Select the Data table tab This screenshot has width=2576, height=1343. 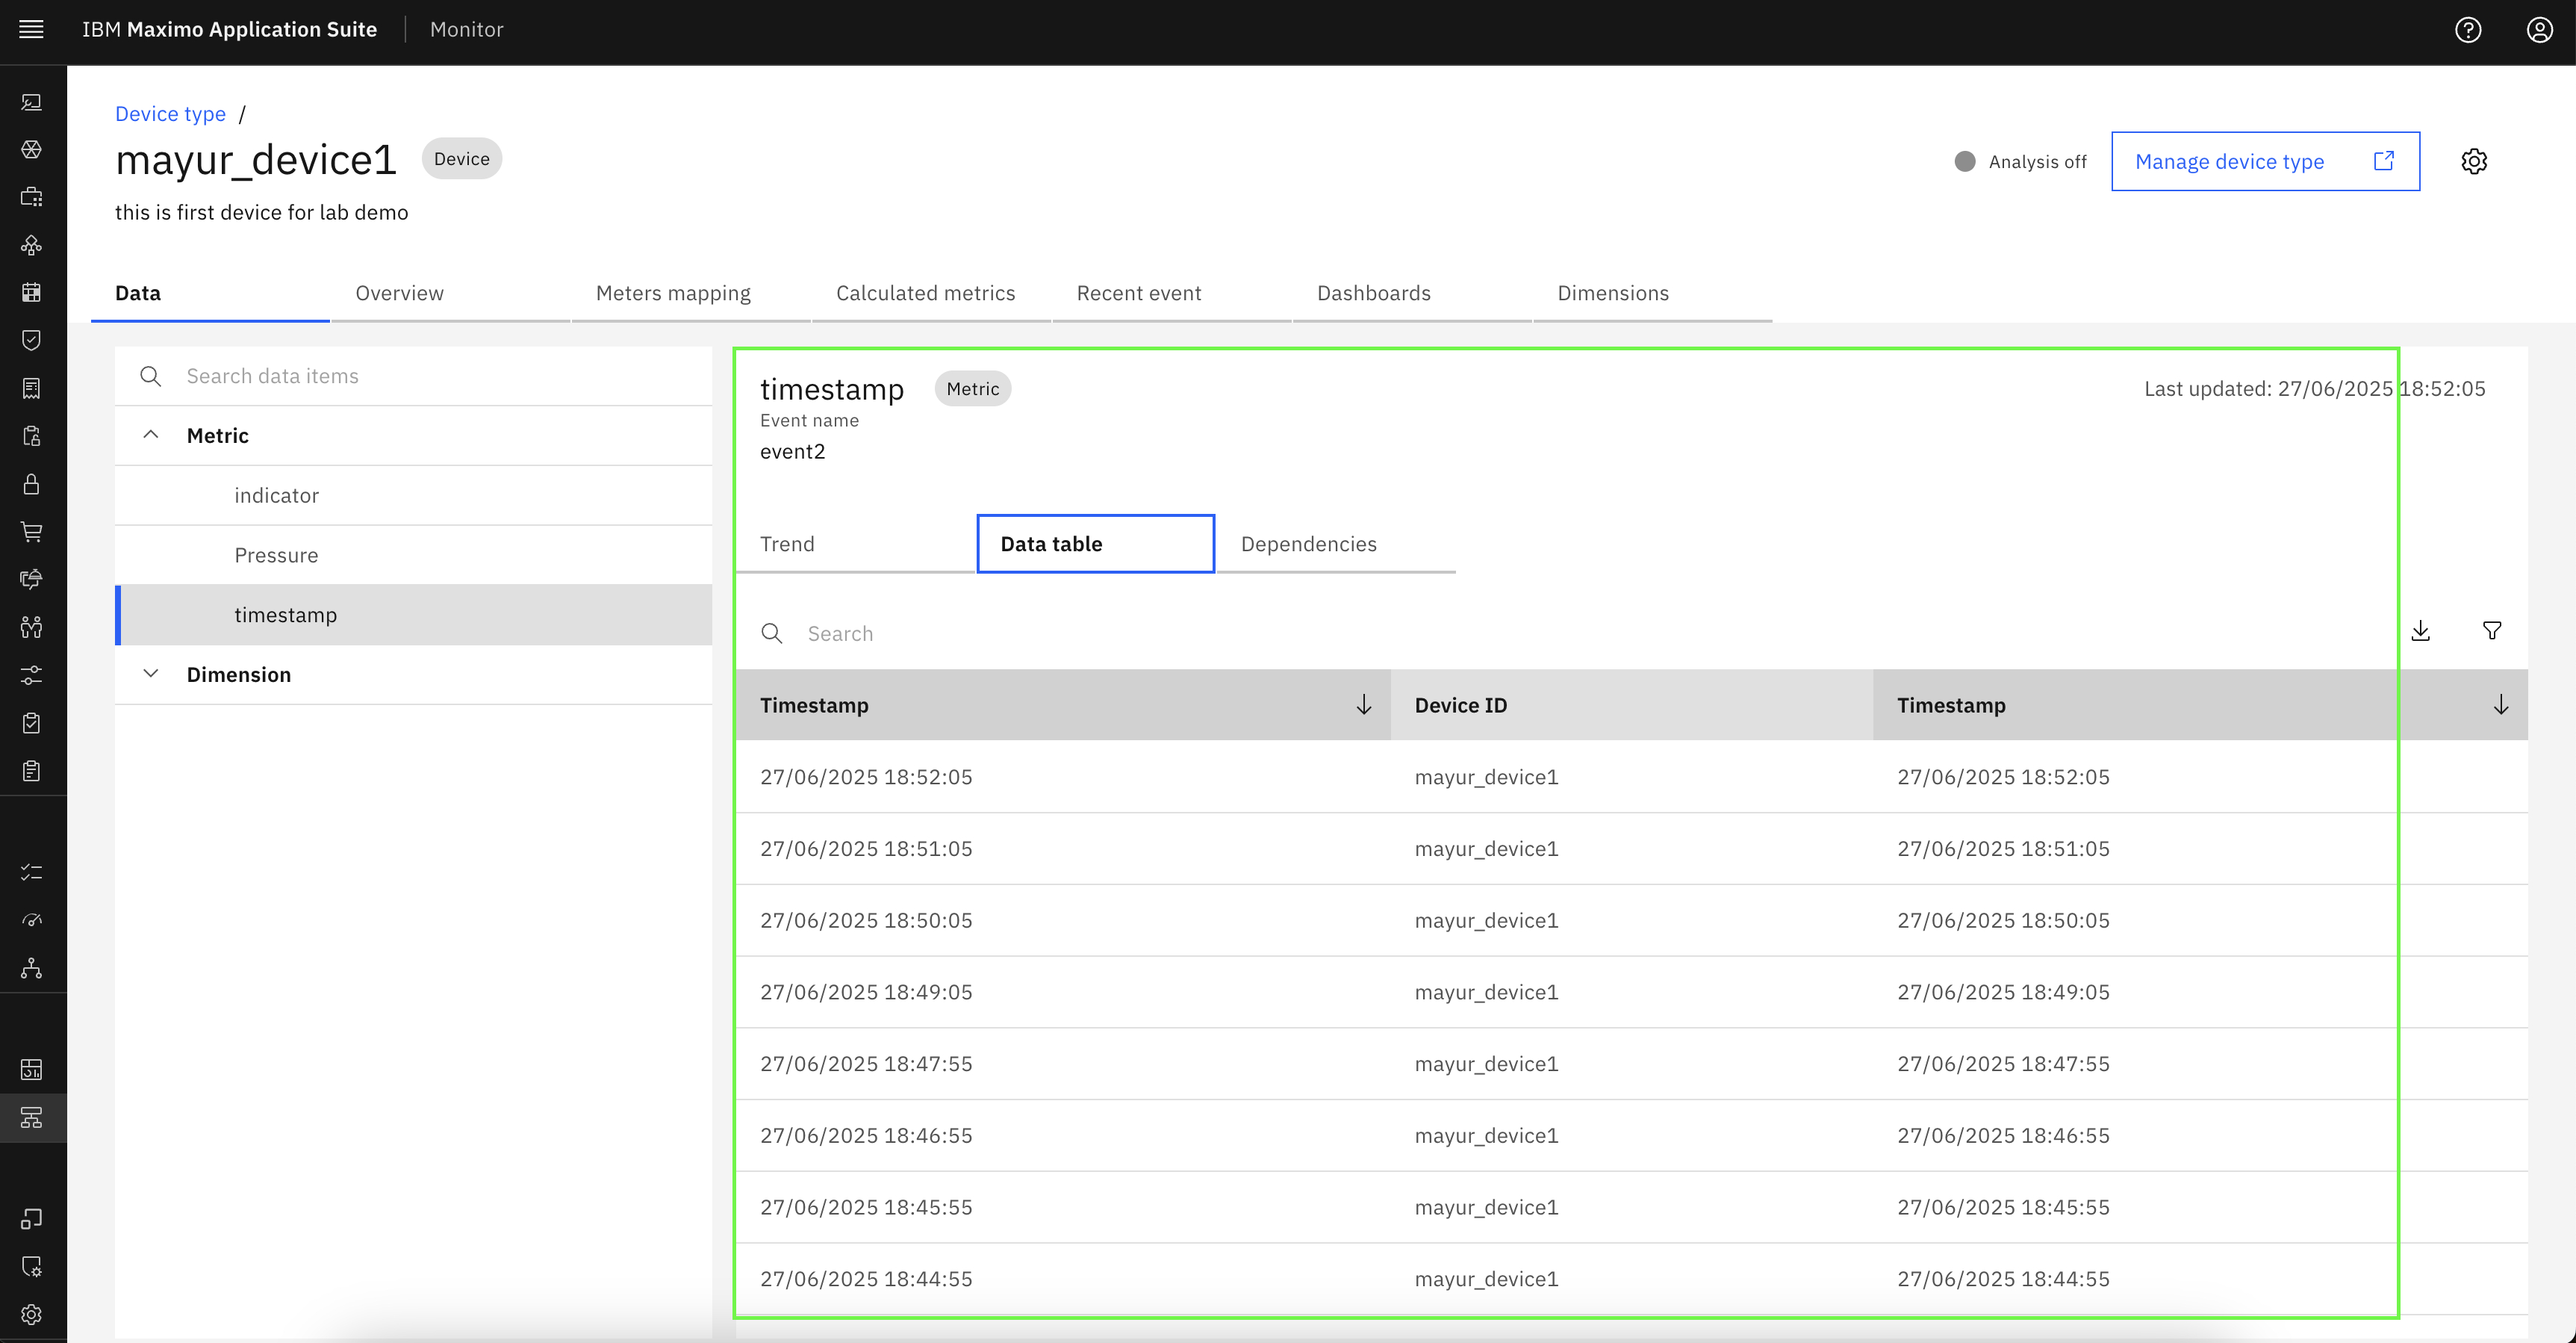(1096, 544)
